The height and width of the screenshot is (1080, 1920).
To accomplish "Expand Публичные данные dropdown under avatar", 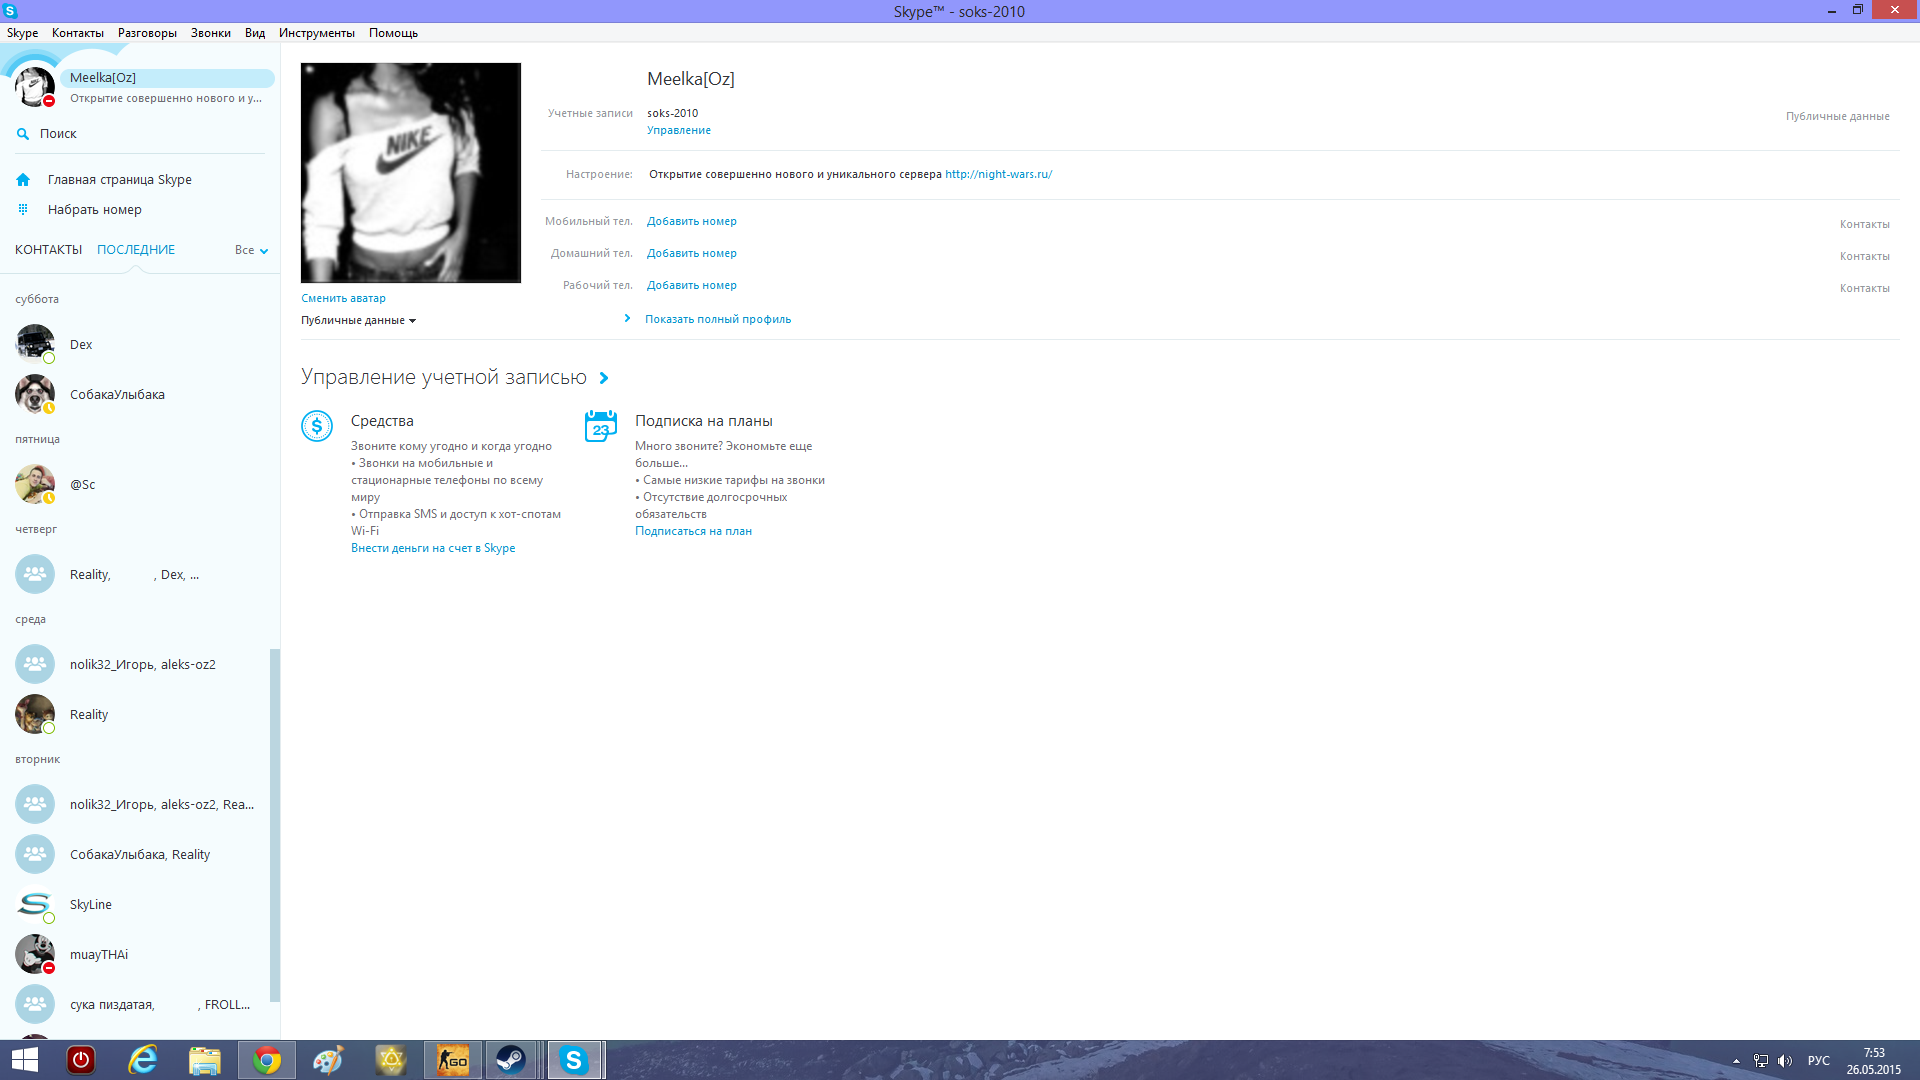I will tap(358, 320).
